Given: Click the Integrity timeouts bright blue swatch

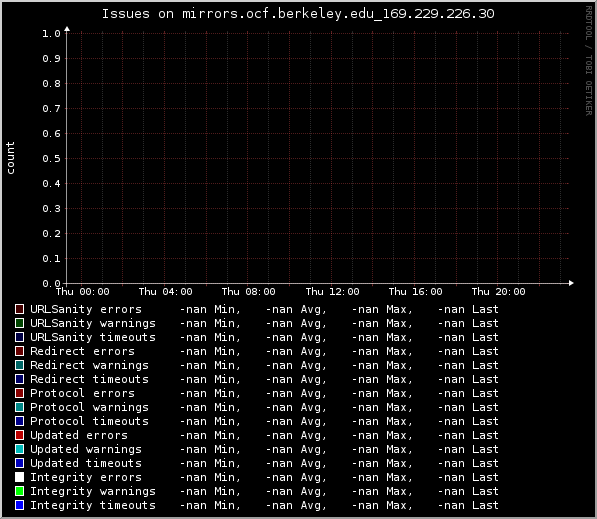Looking at the screenshot, I should 19,505.
